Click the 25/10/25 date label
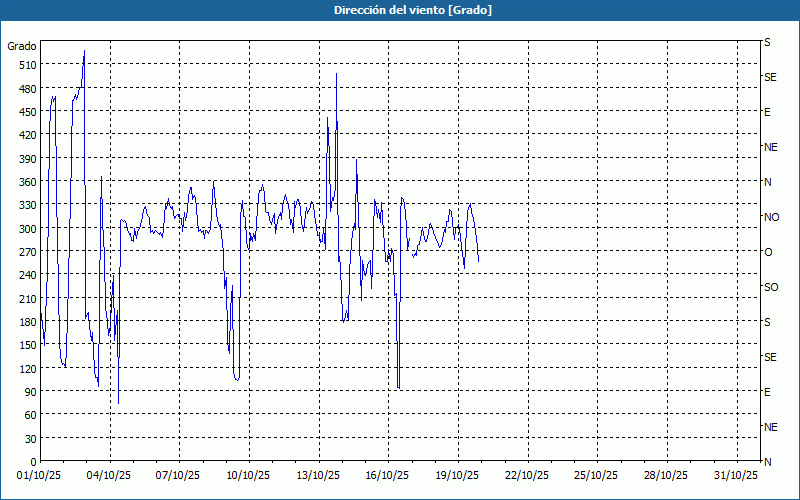The height and width of the screenshot is (500, 800). [x=595, y=475]
